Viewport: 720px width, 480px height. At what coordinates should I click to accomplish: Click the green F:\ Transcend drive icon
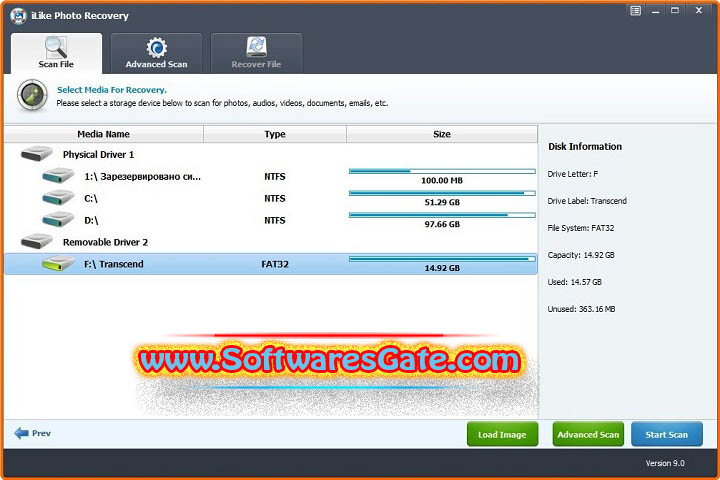pyautogui.click(x=58, y=263)
